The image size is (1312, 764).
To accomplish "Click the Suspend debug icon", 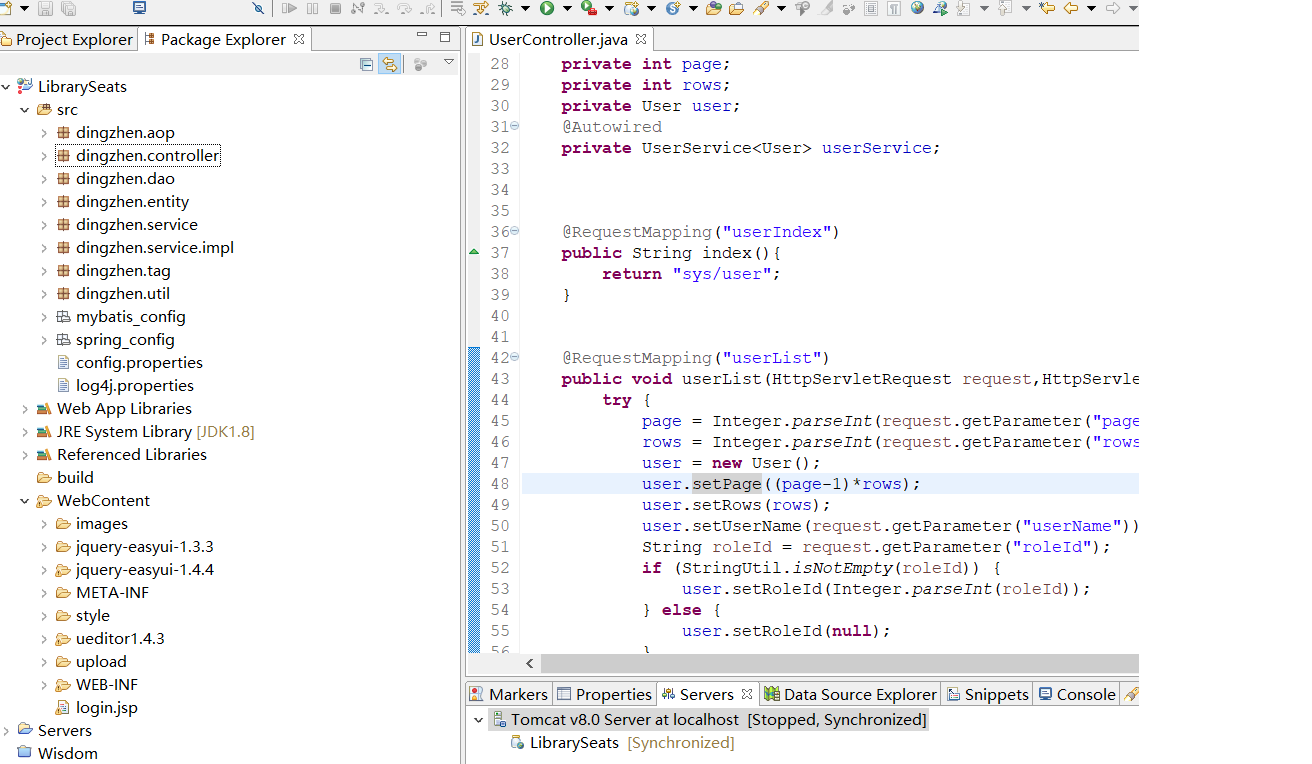I will 312,8.
